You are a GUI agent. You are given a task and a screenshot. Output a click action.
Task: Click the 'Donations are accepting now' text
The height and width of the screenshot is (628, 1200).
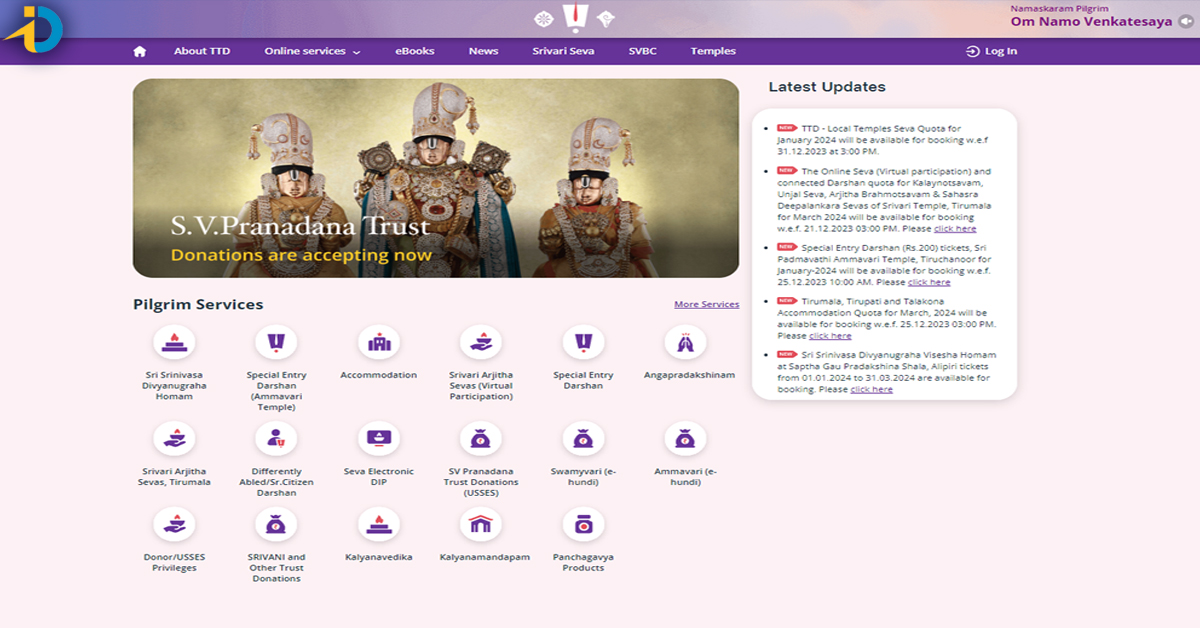tap(301, 255)
